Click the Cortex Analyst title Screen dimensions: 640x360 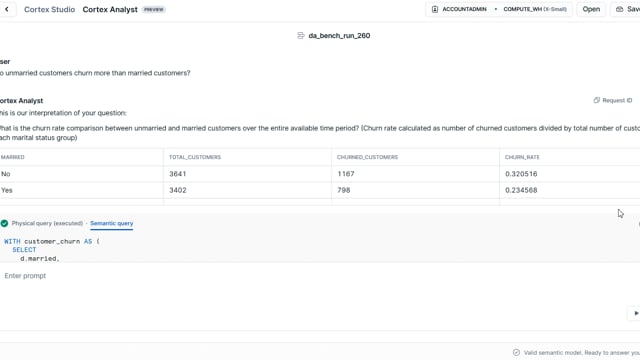tap(110, 9)
